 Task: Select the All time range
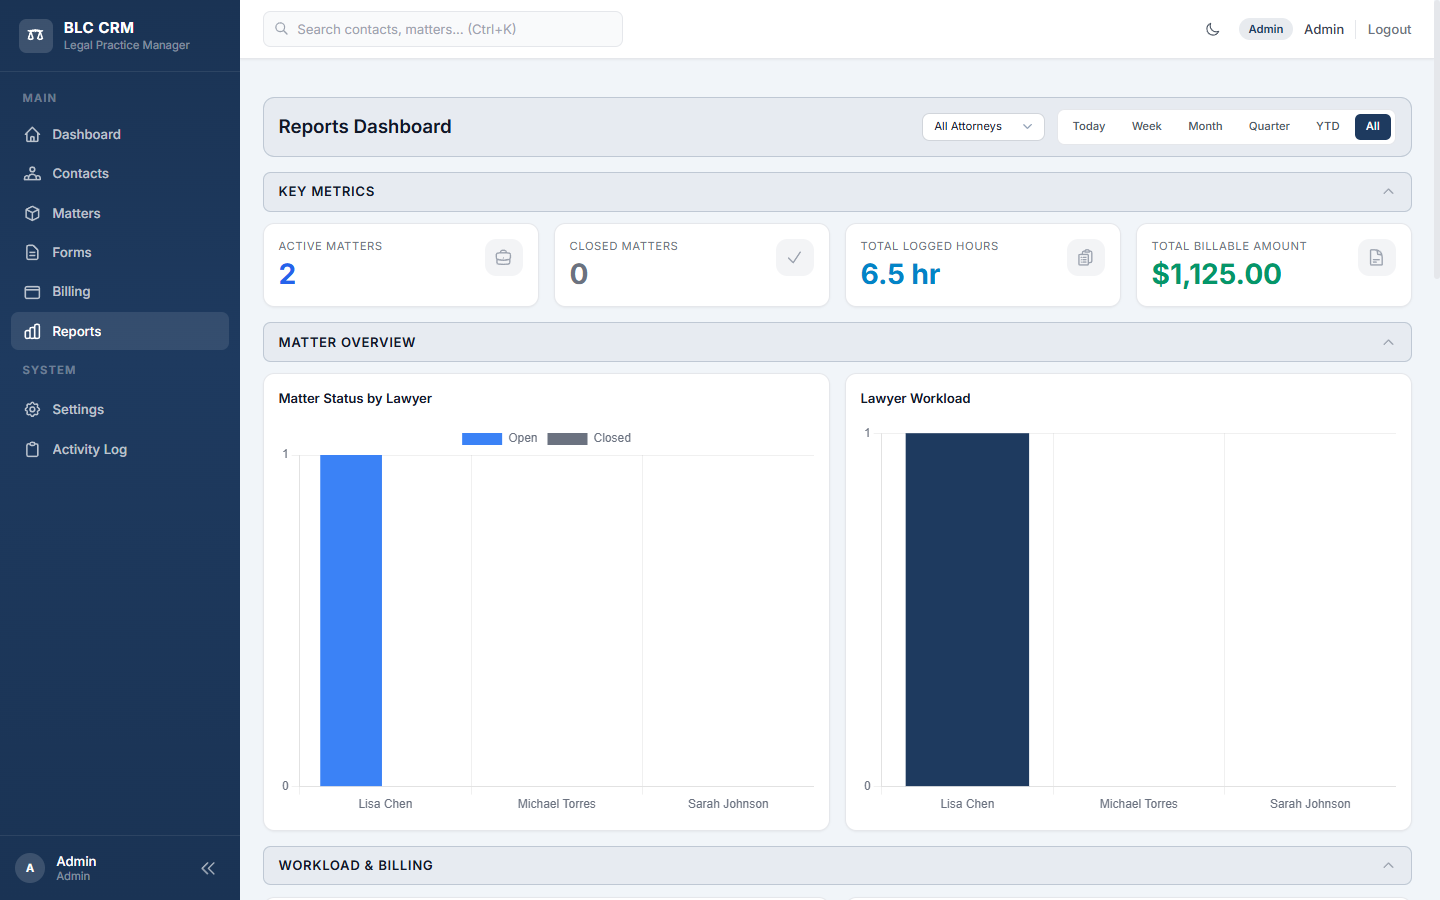click(1373, 126)
